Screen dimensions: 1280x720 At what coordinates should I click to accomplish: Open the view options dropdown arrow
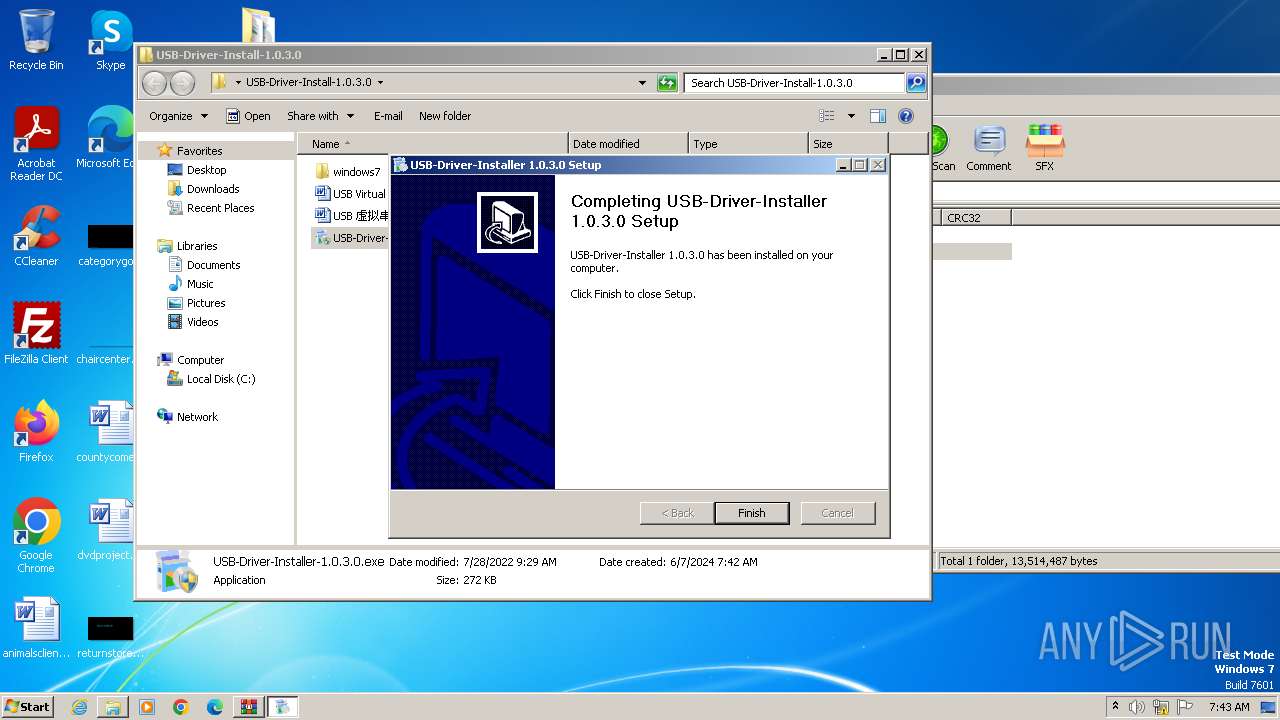pos(851,116)
